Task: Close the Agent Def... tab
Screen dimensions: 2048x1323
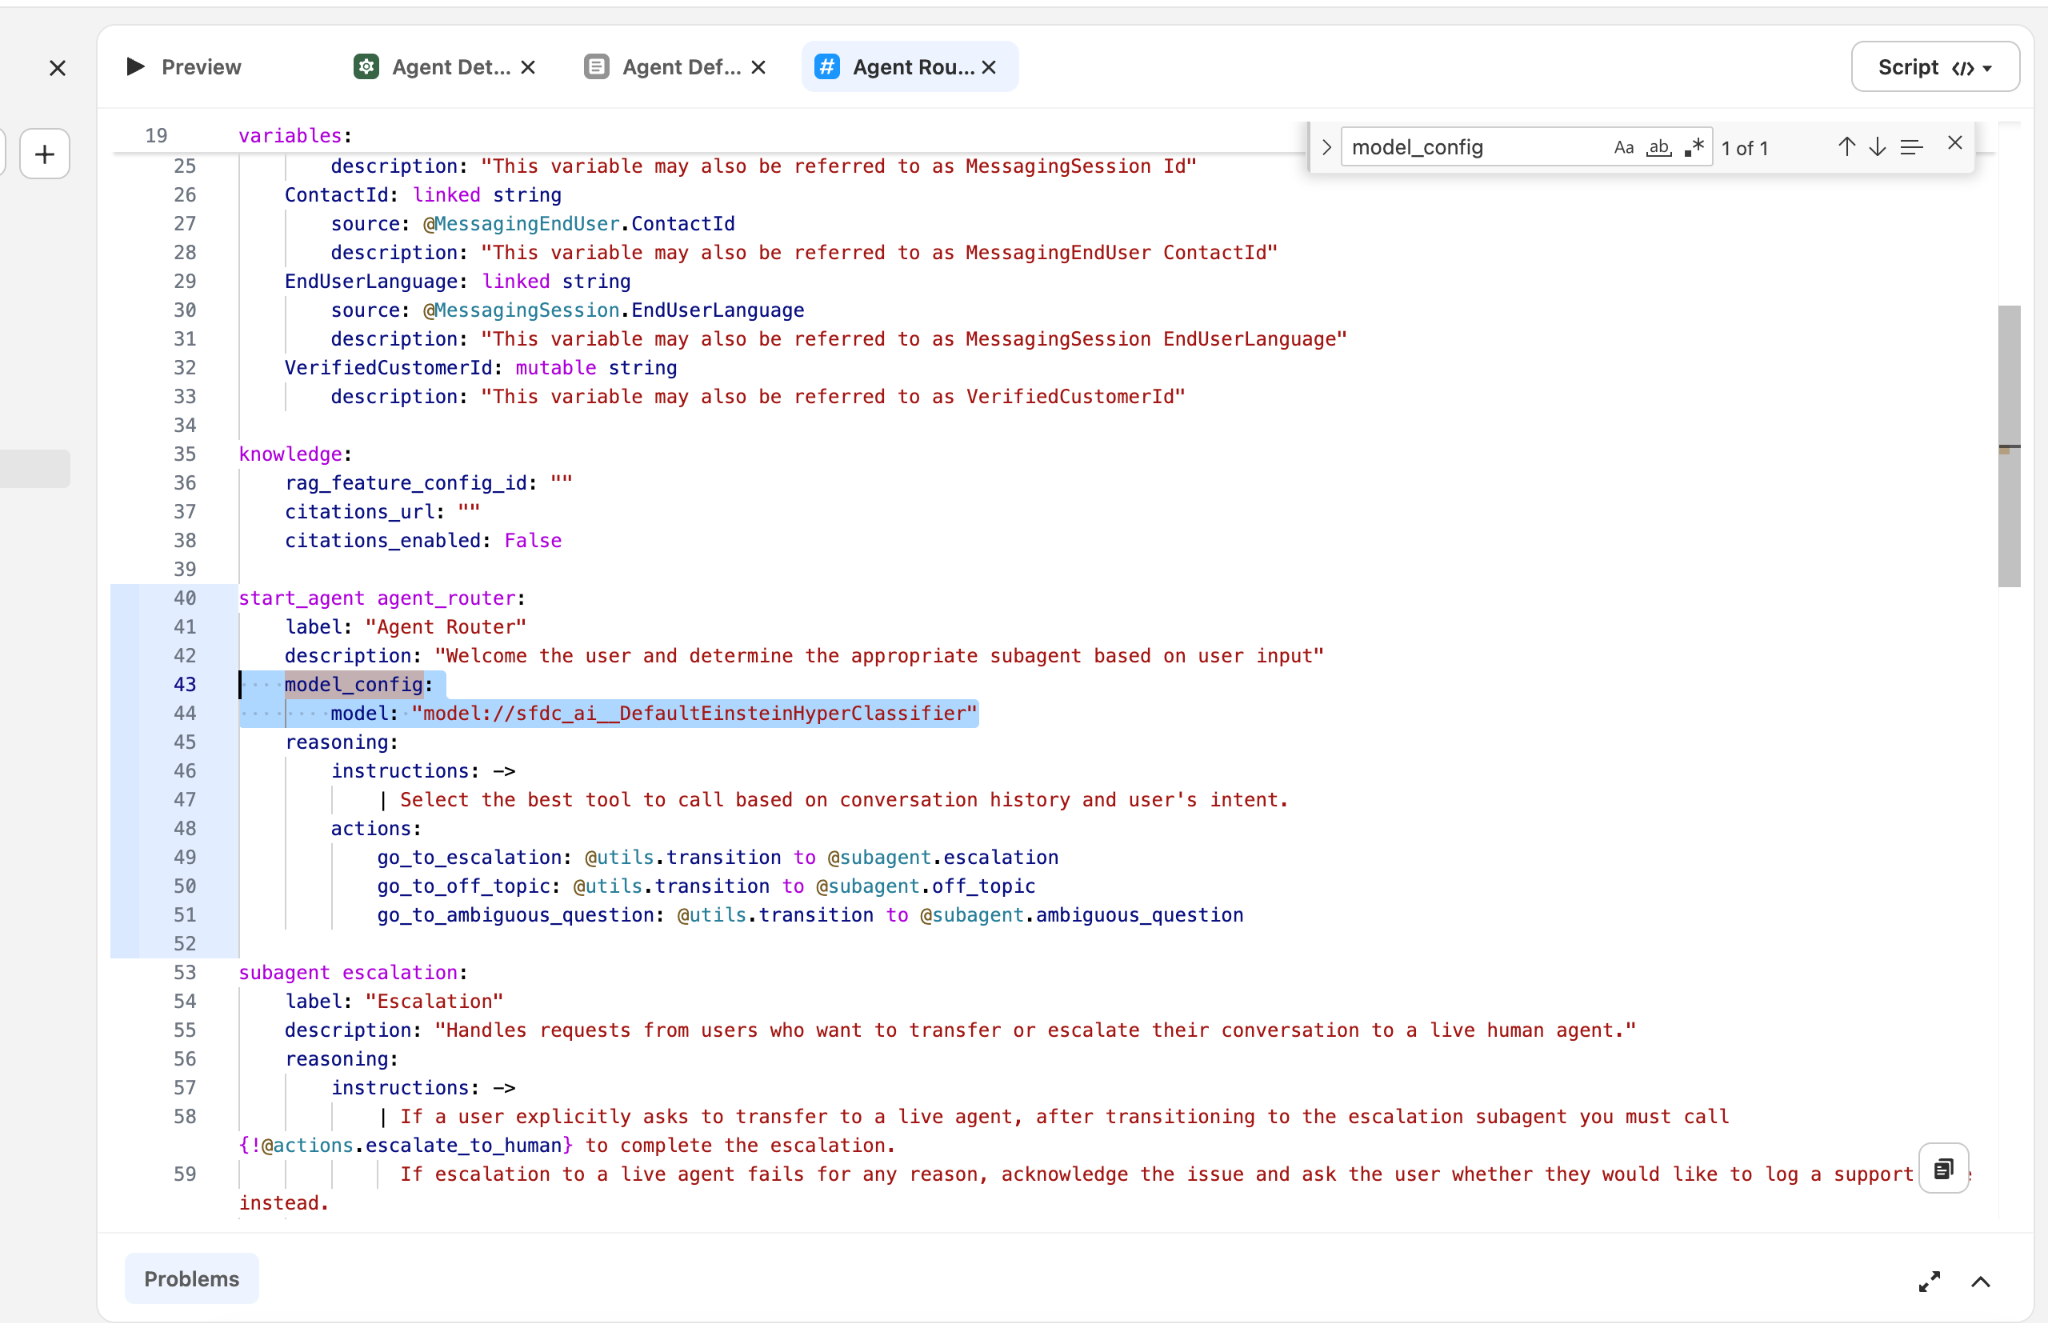Action: 759,67
